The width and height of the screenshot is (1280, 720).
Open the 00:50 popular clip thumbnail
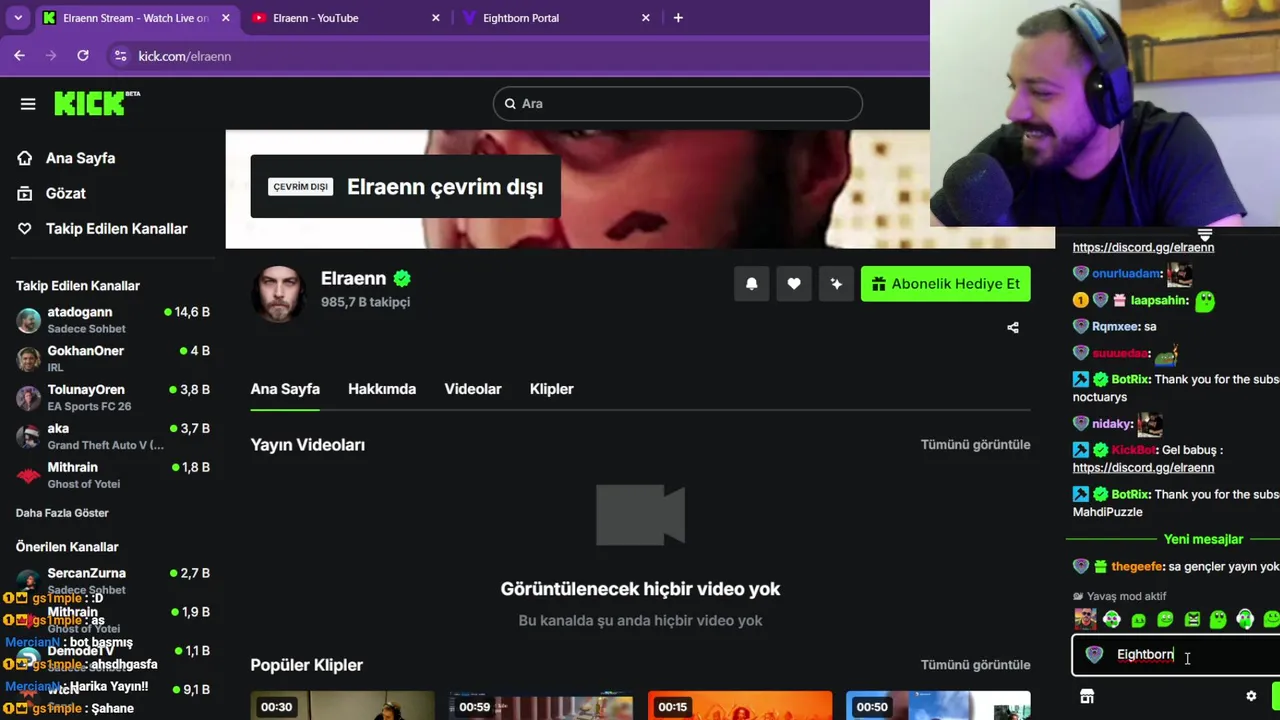[938, 705]
